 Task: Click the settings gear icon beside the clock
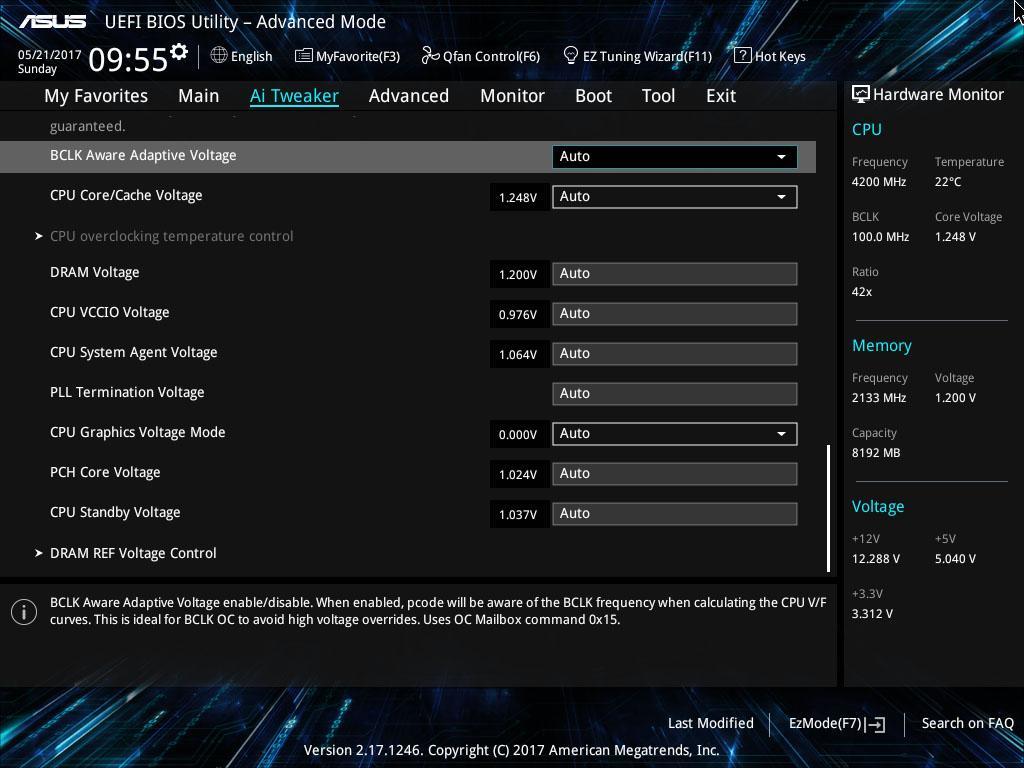179,52
